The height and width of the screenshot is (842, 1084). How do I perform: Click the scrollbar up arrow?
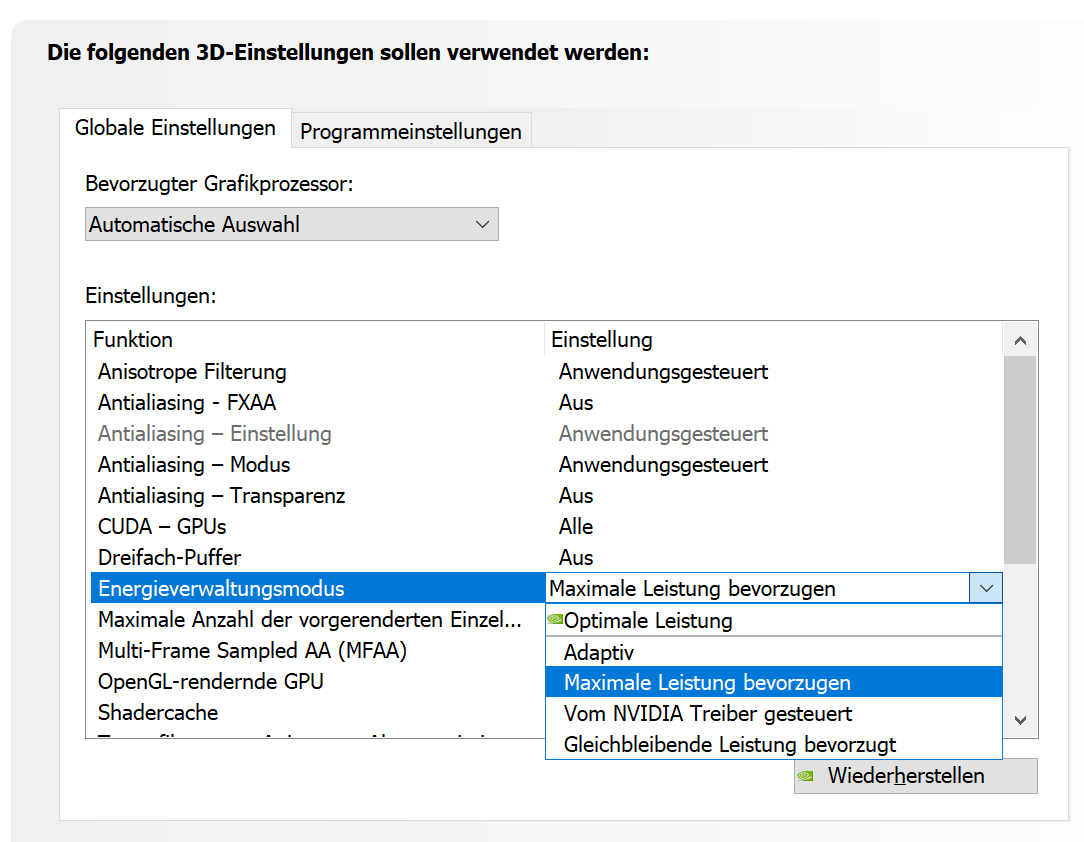(1020, 340)
